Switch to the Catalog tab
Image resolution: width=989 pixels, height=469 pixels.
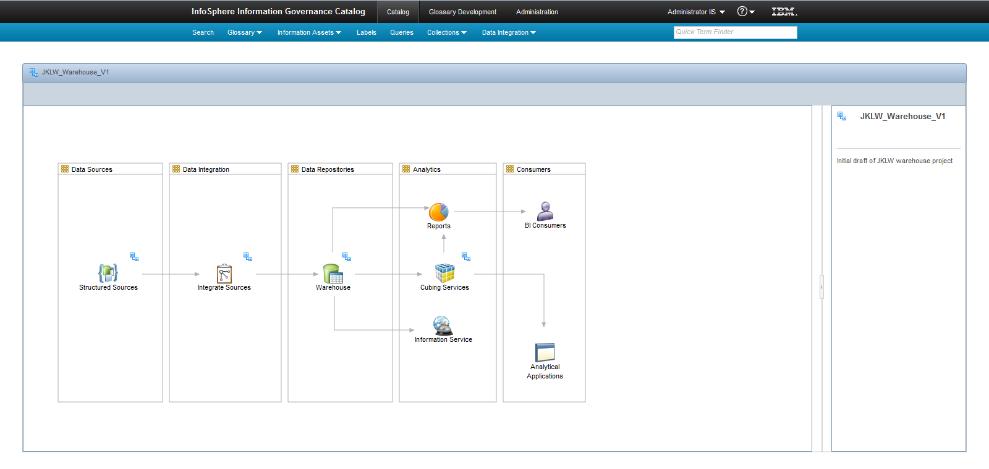(x=398, y=11)
